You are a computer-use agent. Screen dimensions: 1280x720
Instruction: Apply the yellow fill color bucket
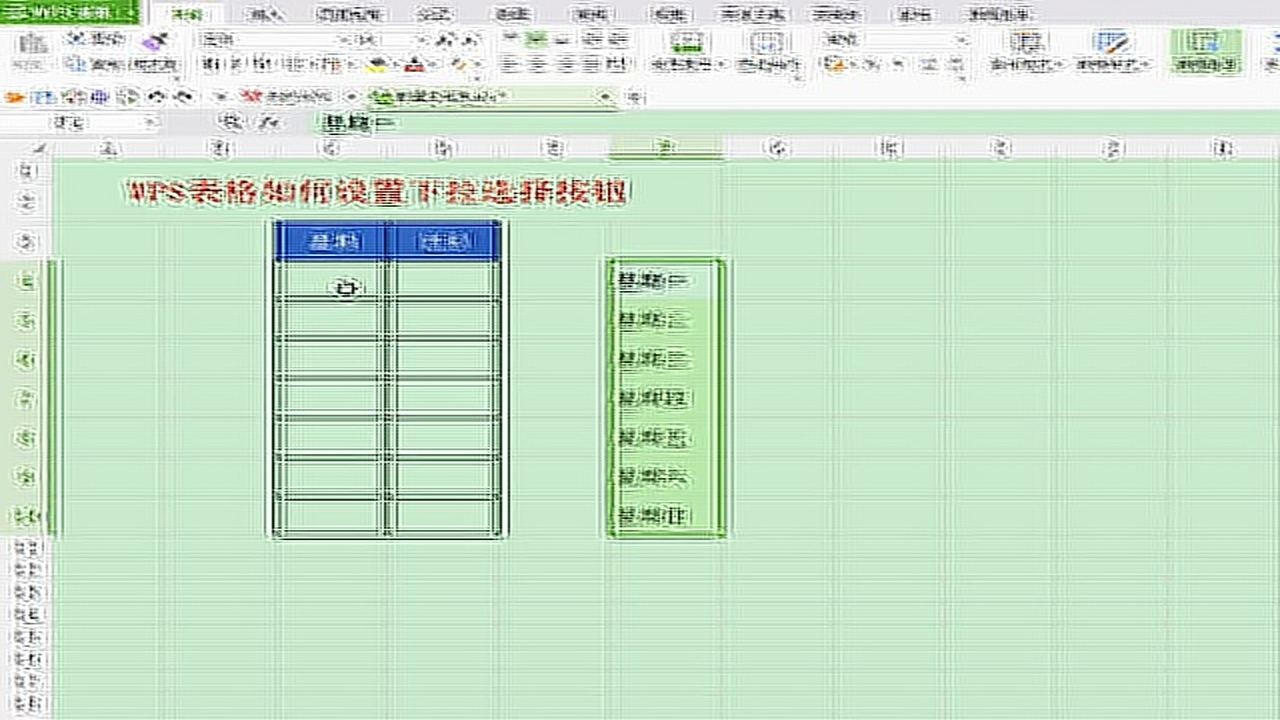pos(378,64)
